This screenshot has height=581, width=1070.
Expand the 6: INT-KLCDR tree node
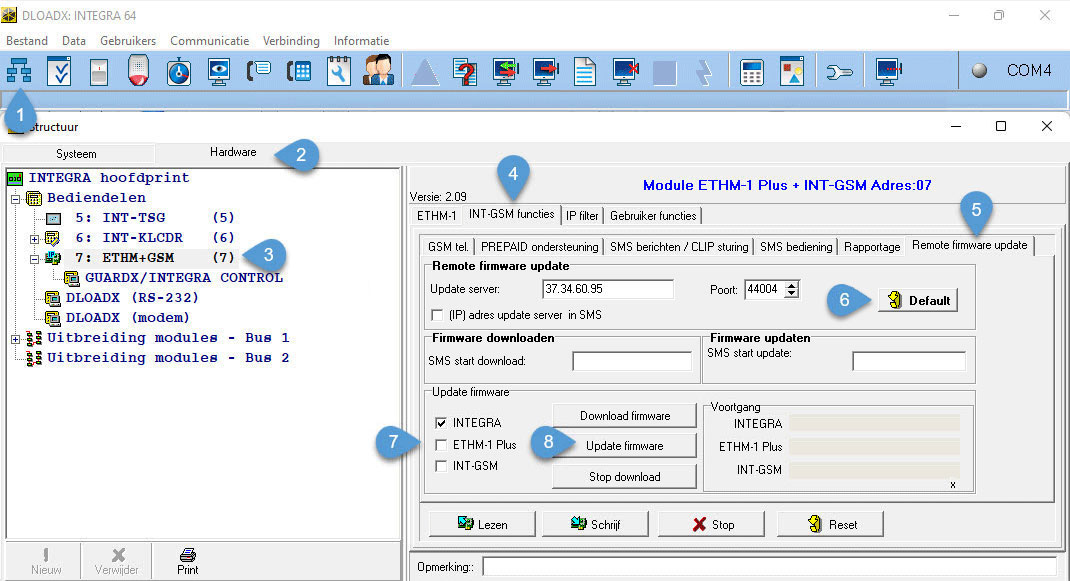click(x=34, y=239)
